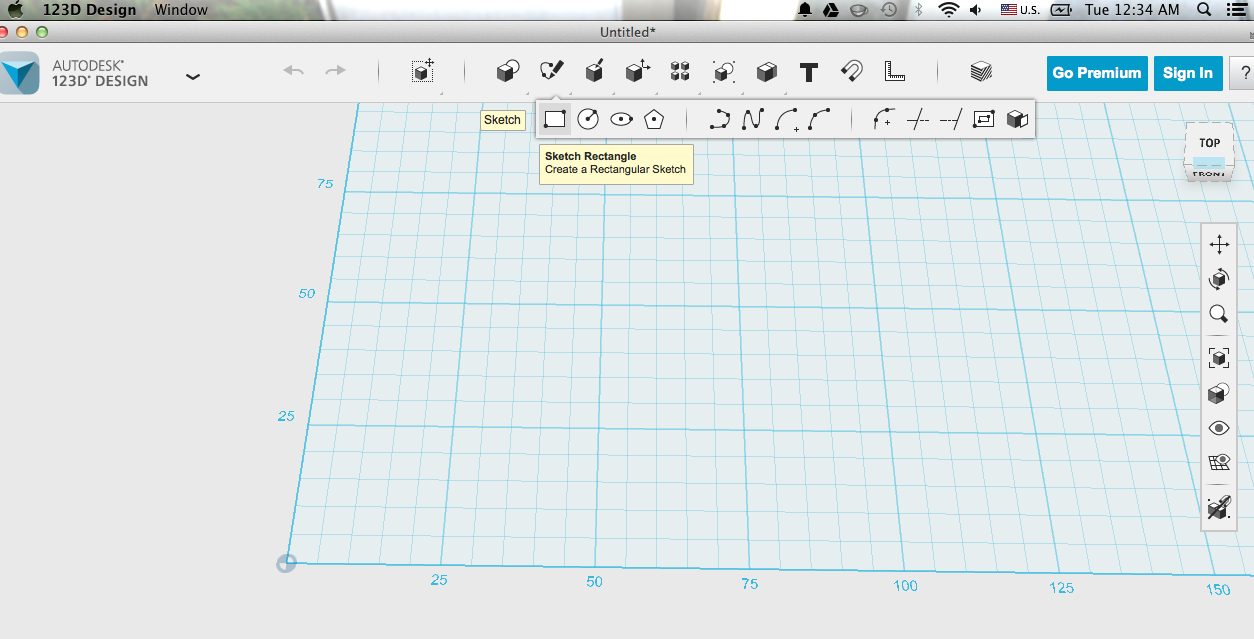Click the grid origin circle

pyautogui.click(x=286, y=563)
